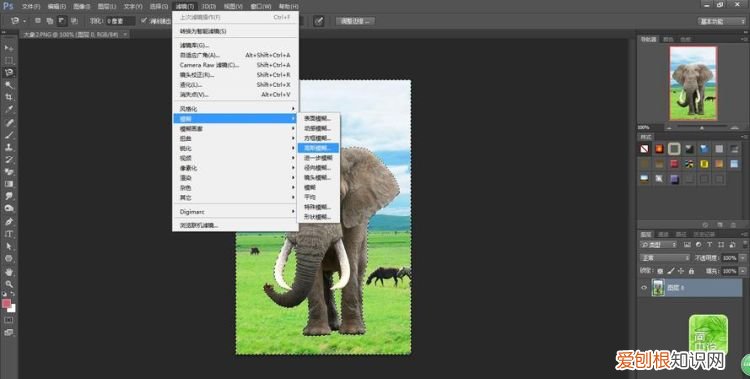This screenshot has width=750, height=379.
Task: Adjust the Navigator zoom slider
Action: coord(702,127)
